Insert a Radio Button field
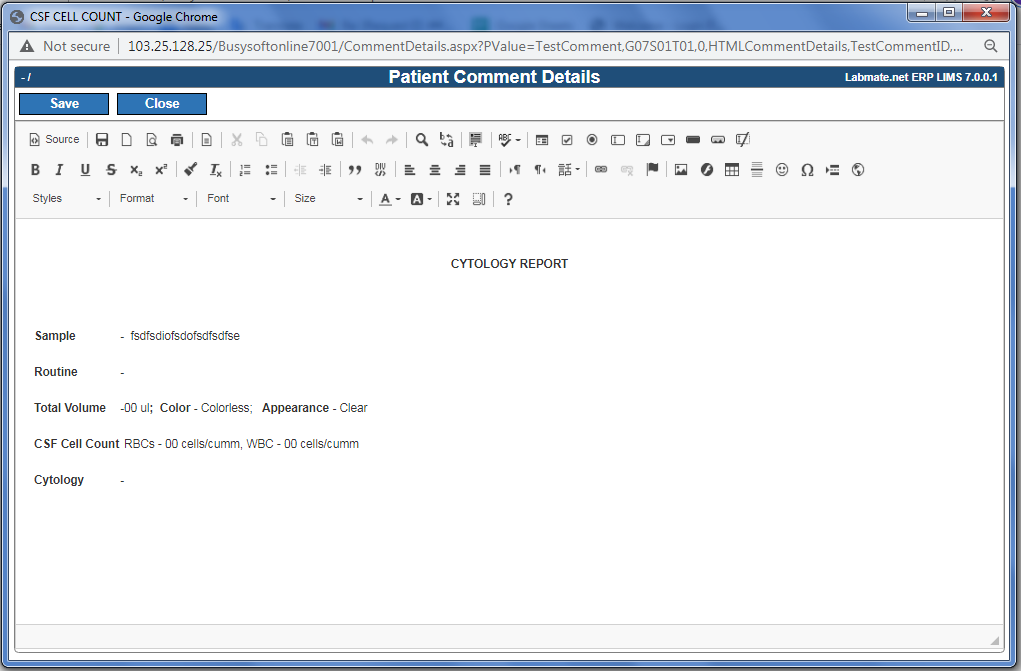Image resolution: width=1021 pixels, height=671 pixels. coord(592,139)
